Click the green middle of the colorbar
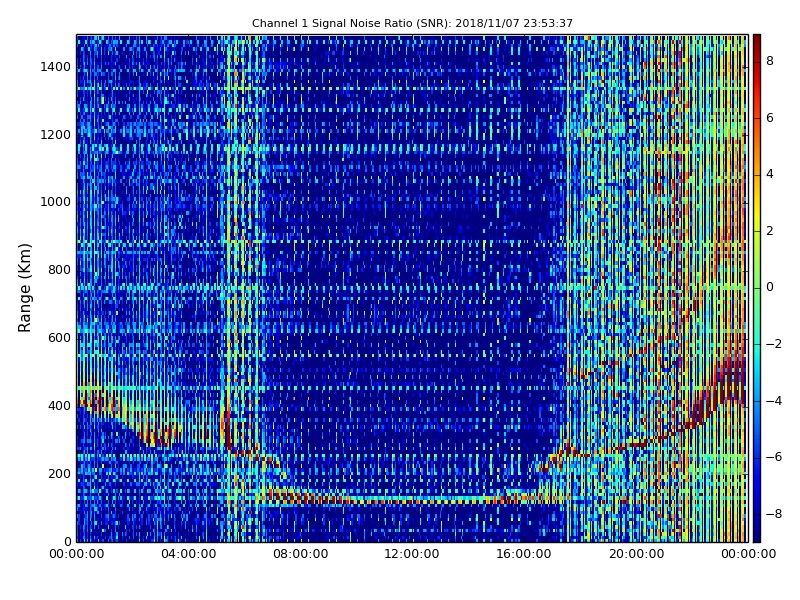Viewport: 800px width, 600px height. (757, 288)
